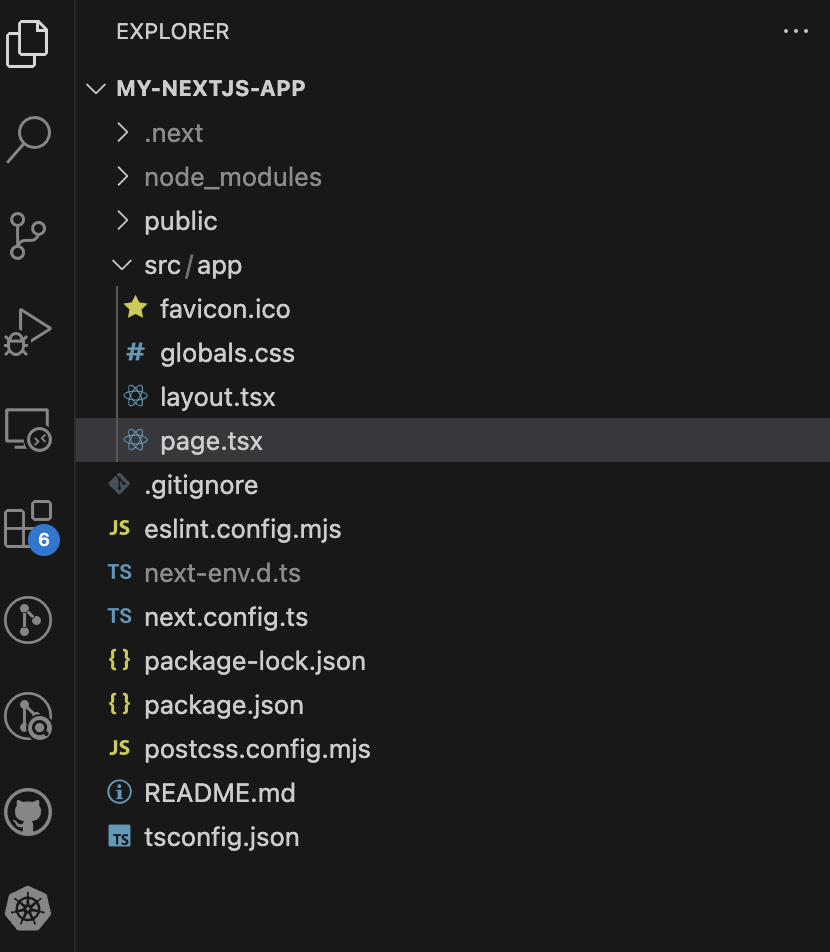Open the postcss.config.mjs file

[453, 749]
